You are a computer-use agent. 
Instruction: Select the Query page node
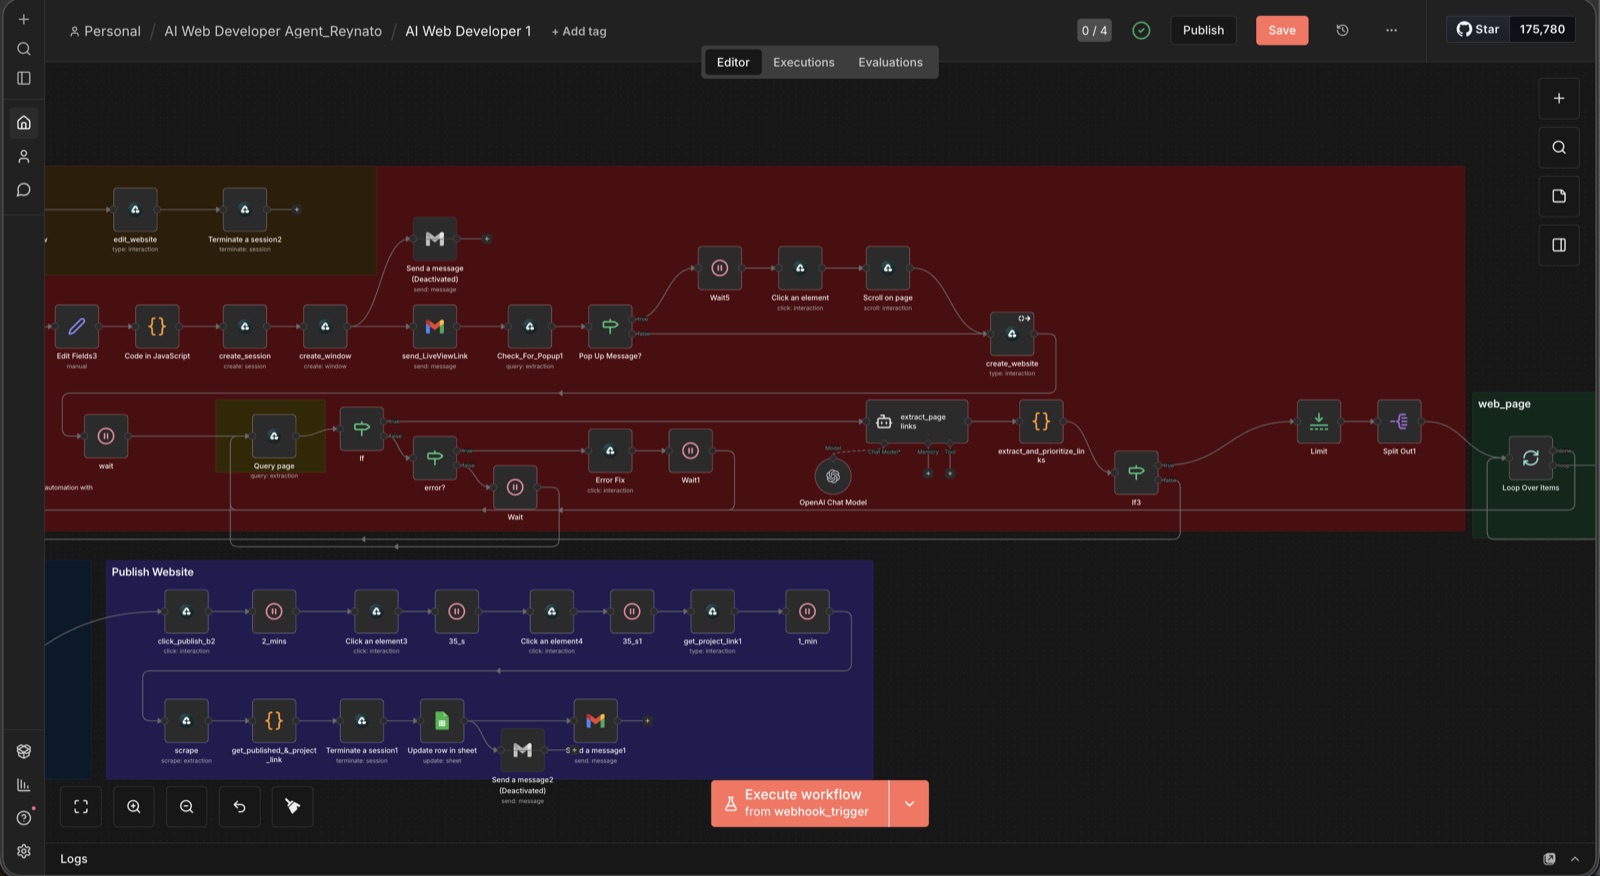click(274, 436)
